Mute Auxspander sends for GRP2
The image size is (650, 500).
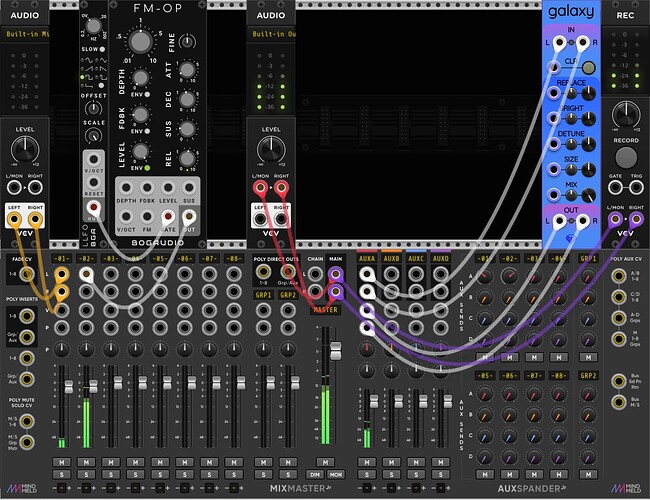click(x=588, y=474)
